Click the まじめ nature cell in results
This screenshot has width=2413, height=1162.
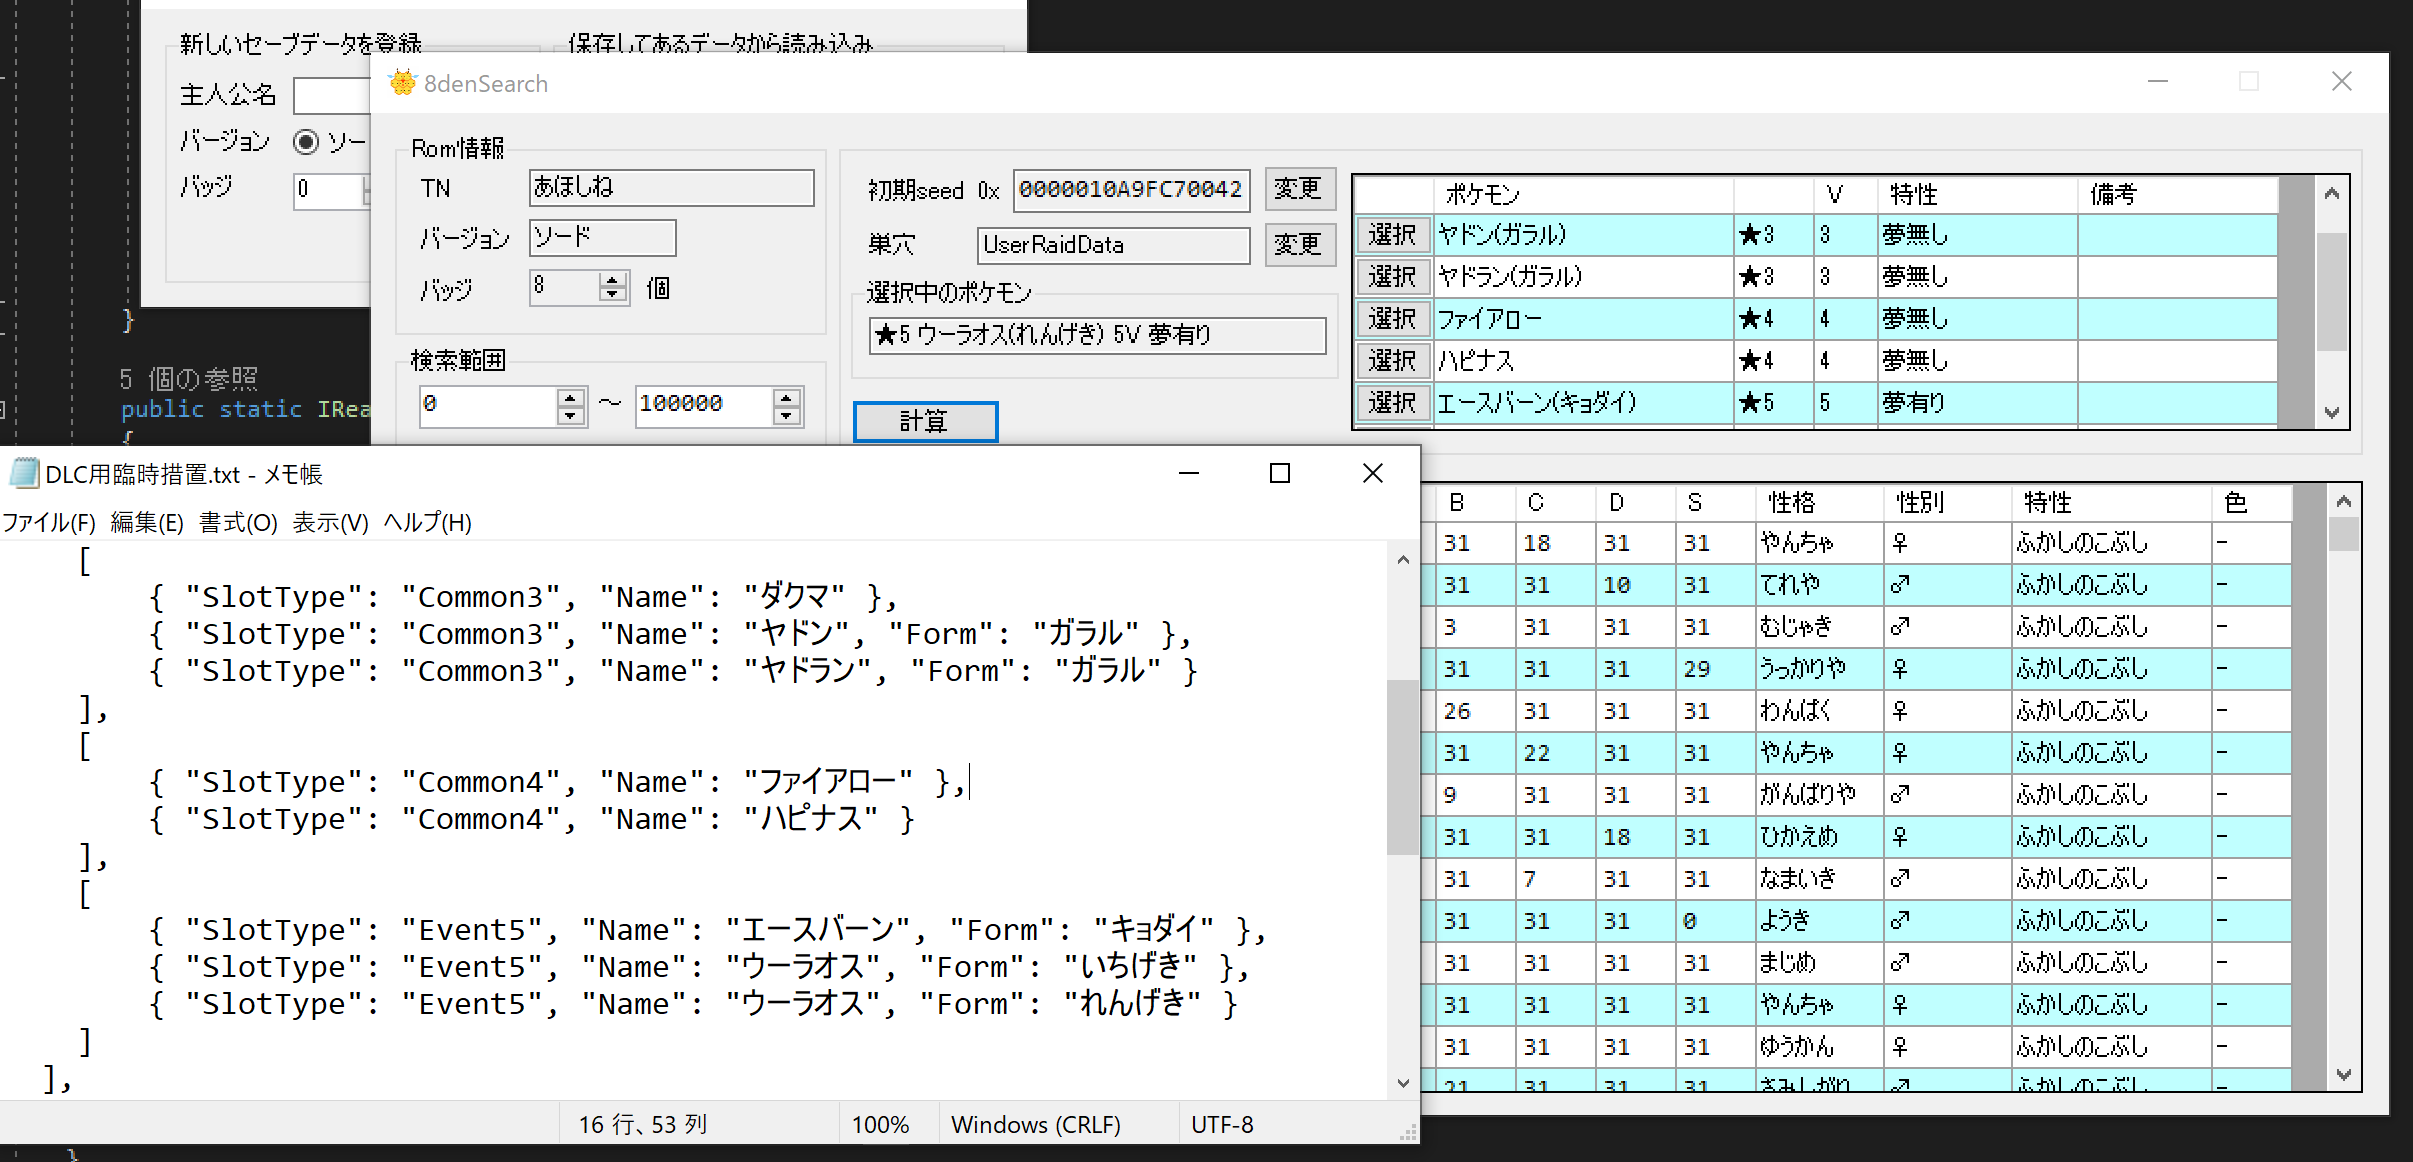[x=1819, y=963]
